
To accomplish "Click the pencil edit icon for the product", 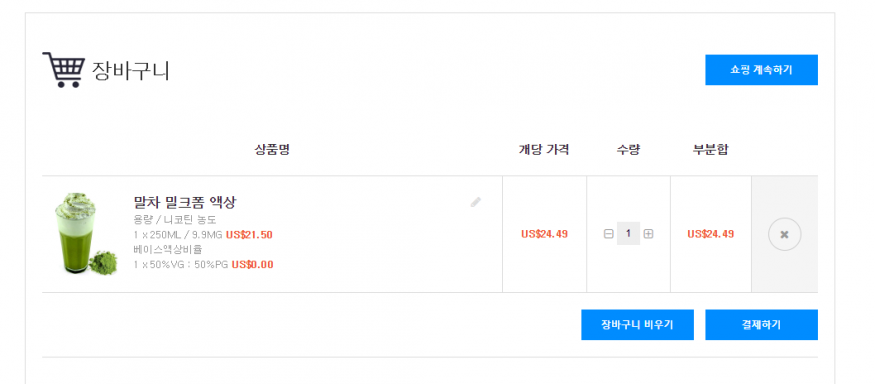I will [x=475, y=202].
